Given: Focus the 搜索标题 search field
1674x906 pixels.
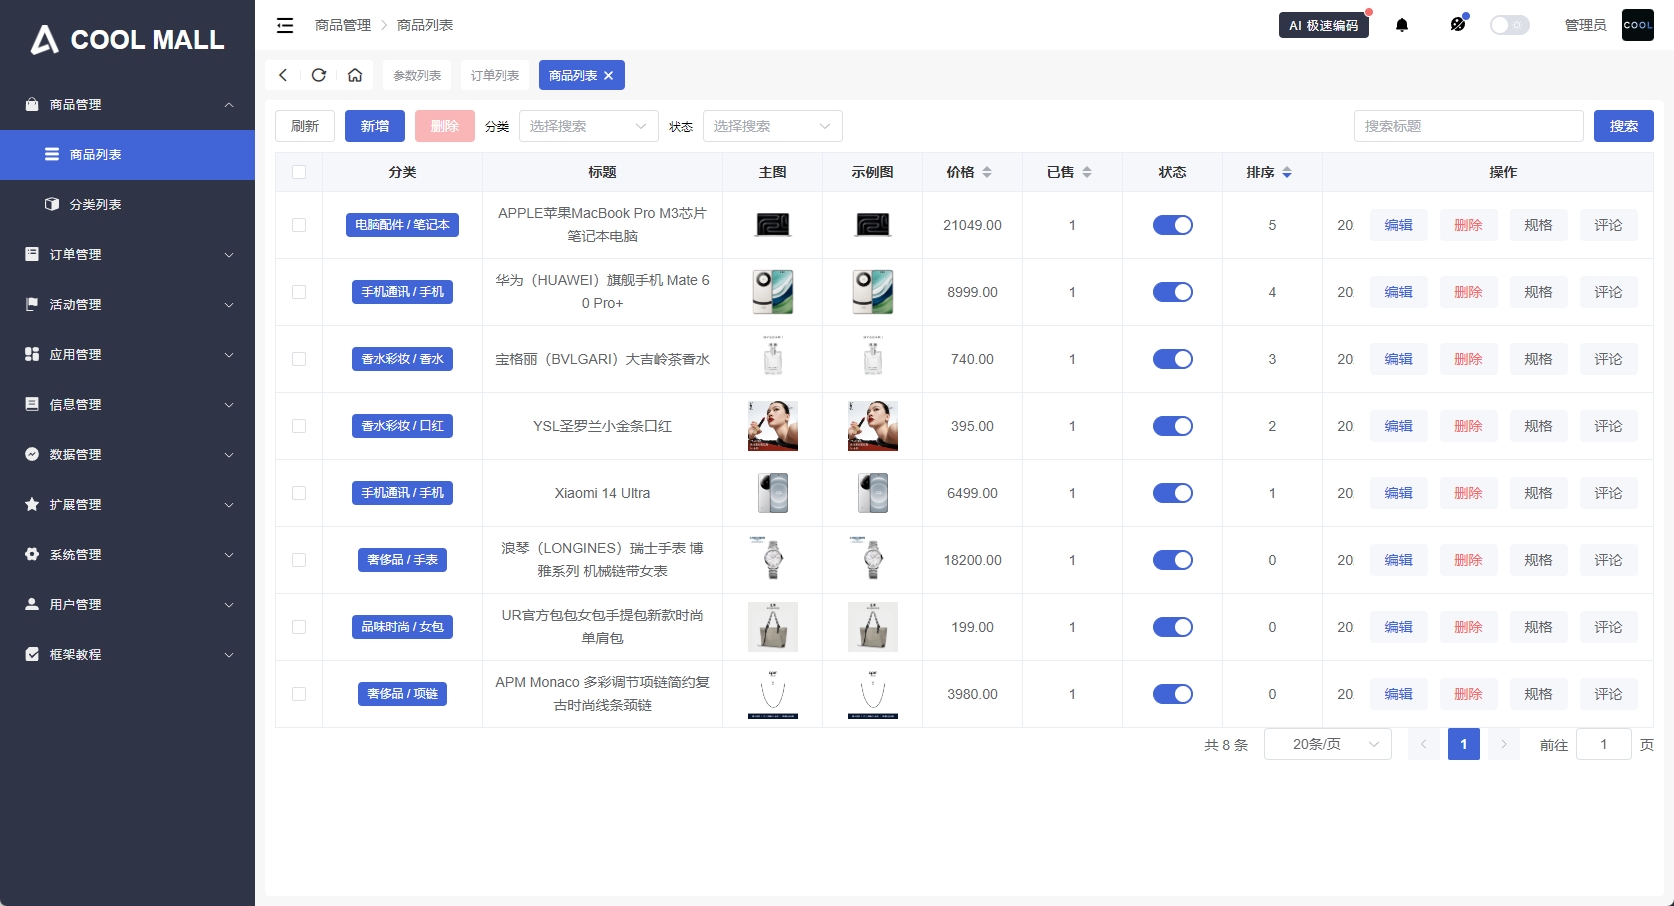Looking at the screenshot, I should click(x=1469, y=126).
